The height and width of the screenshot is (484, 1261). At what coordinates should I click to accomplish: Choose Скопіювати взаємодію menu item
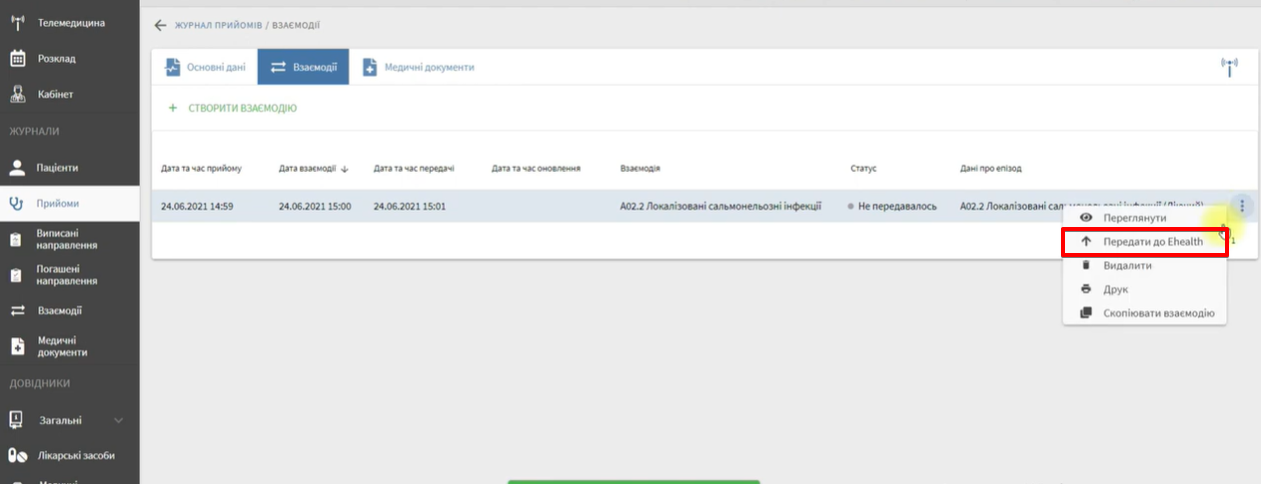(1158, 313)
